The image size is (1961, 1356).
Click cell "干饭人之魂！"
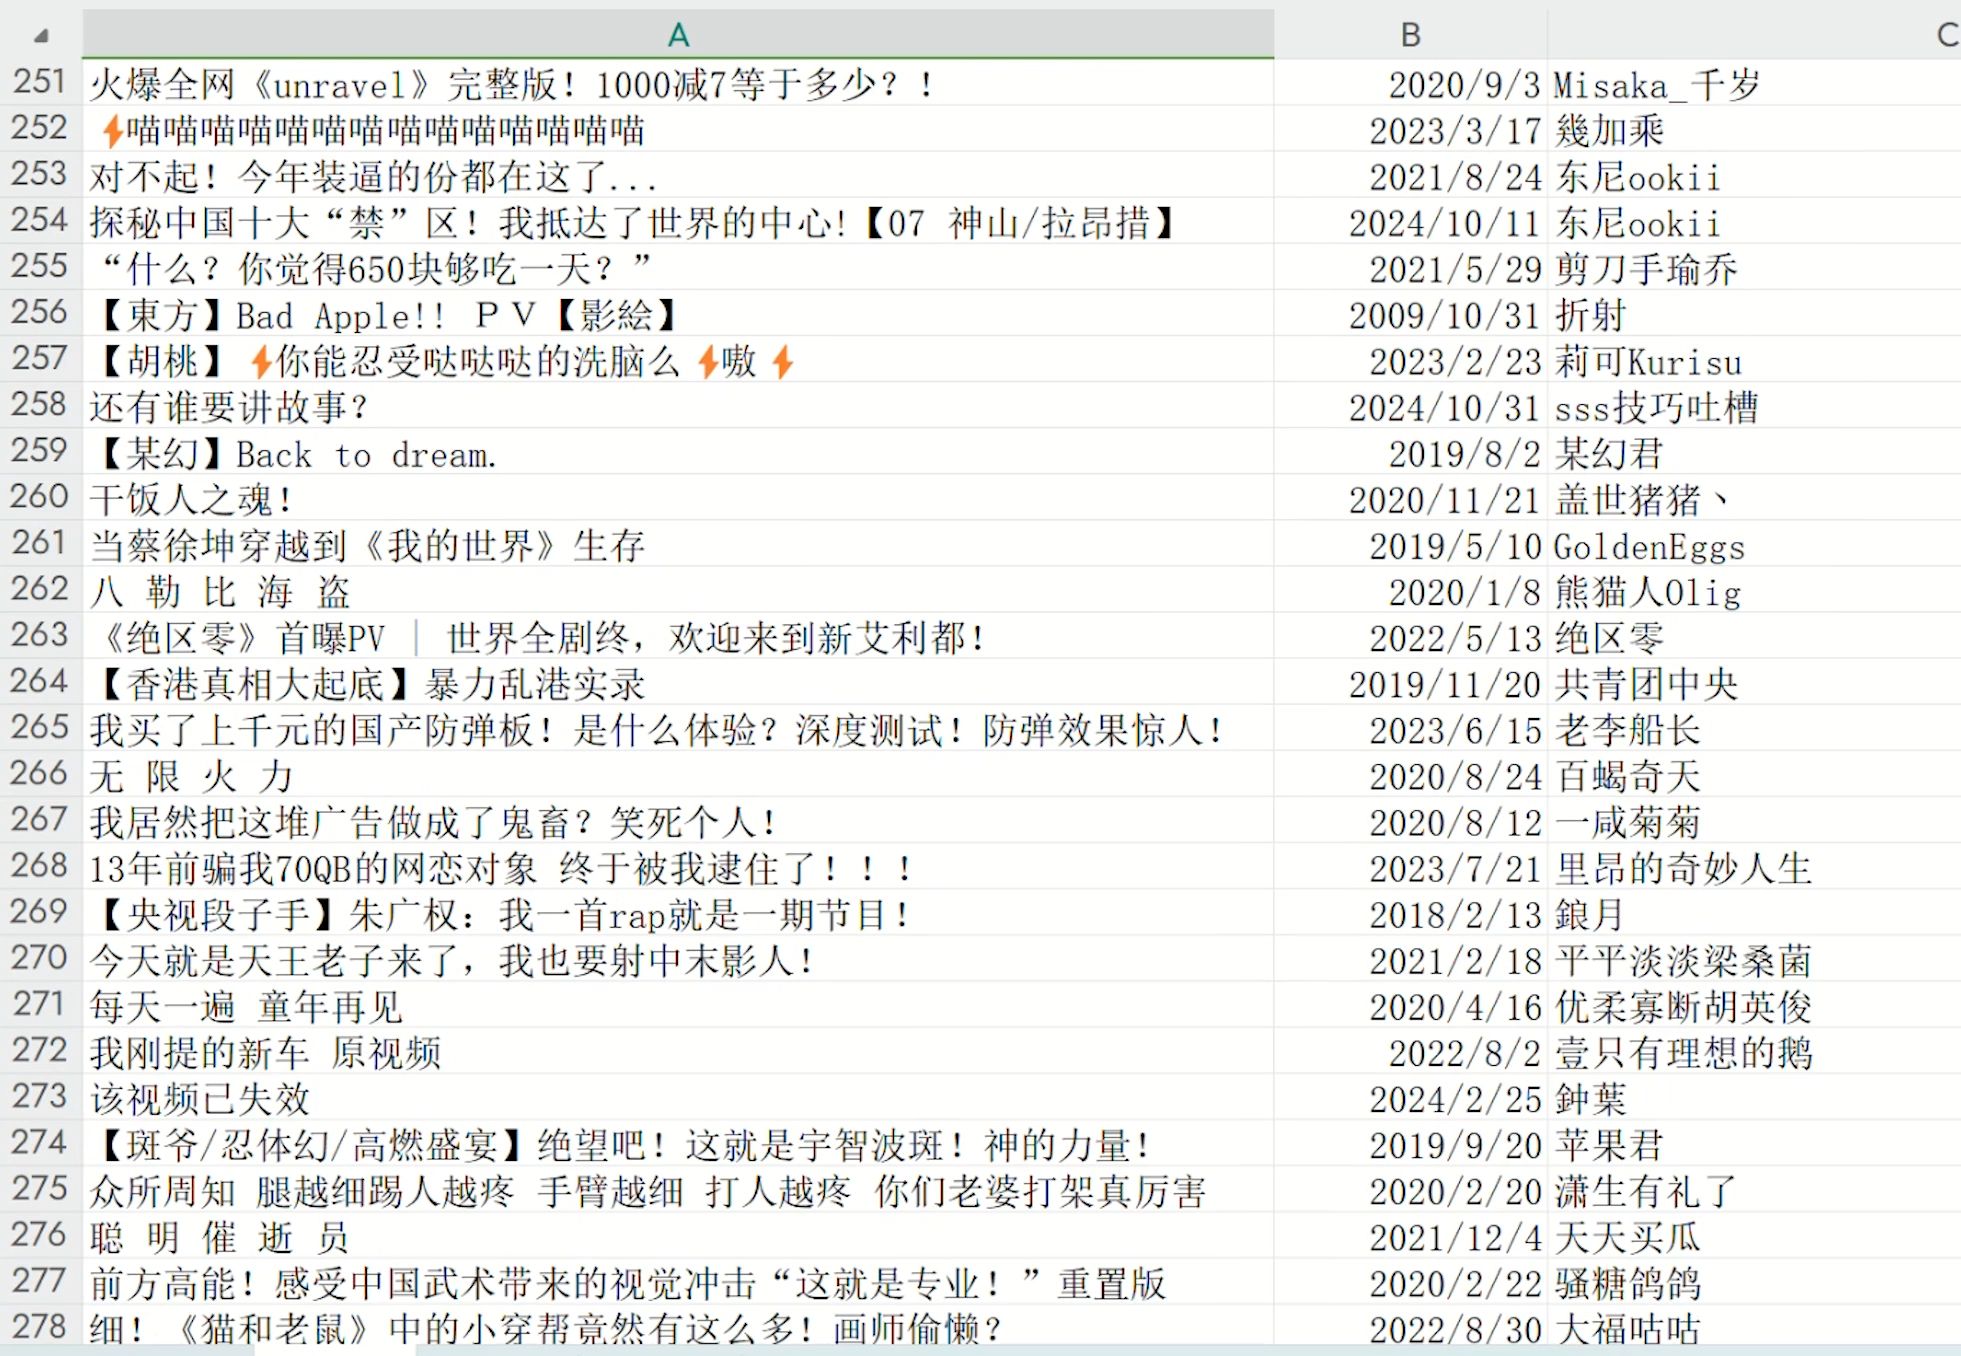point(678,498)
